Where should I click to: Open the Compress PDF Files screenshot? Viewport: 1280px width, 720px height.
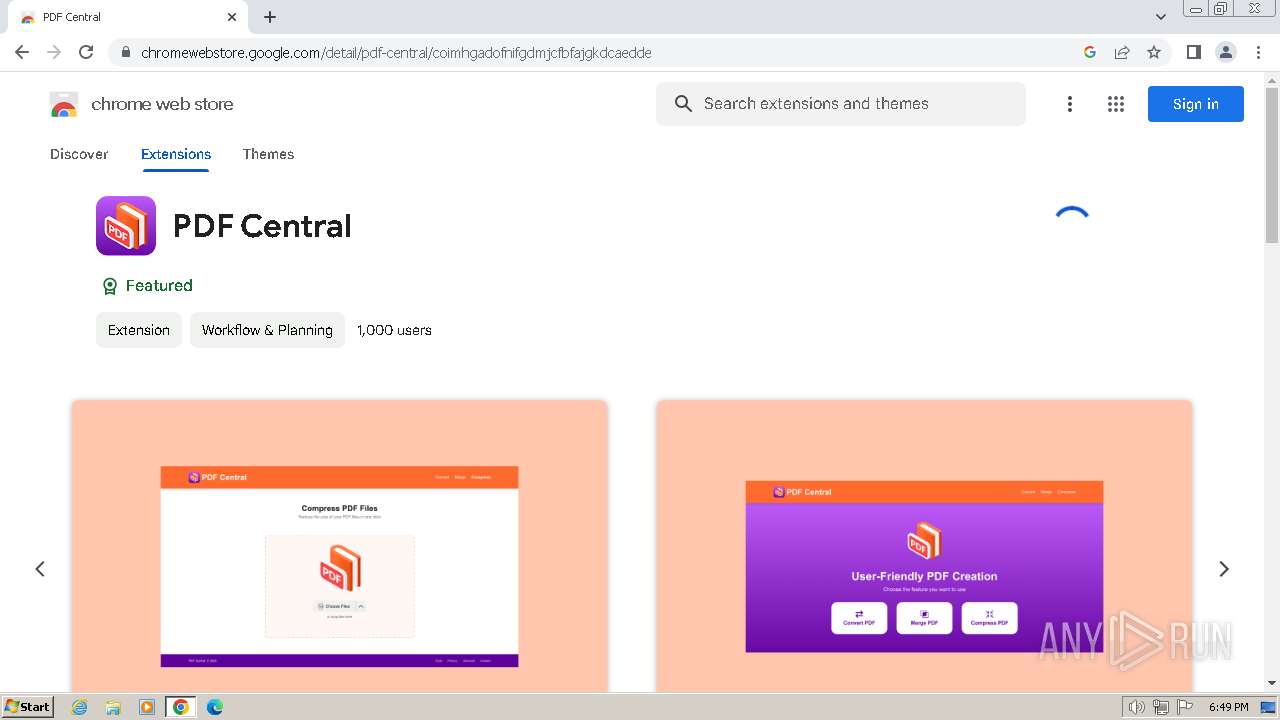coord(339,546)
